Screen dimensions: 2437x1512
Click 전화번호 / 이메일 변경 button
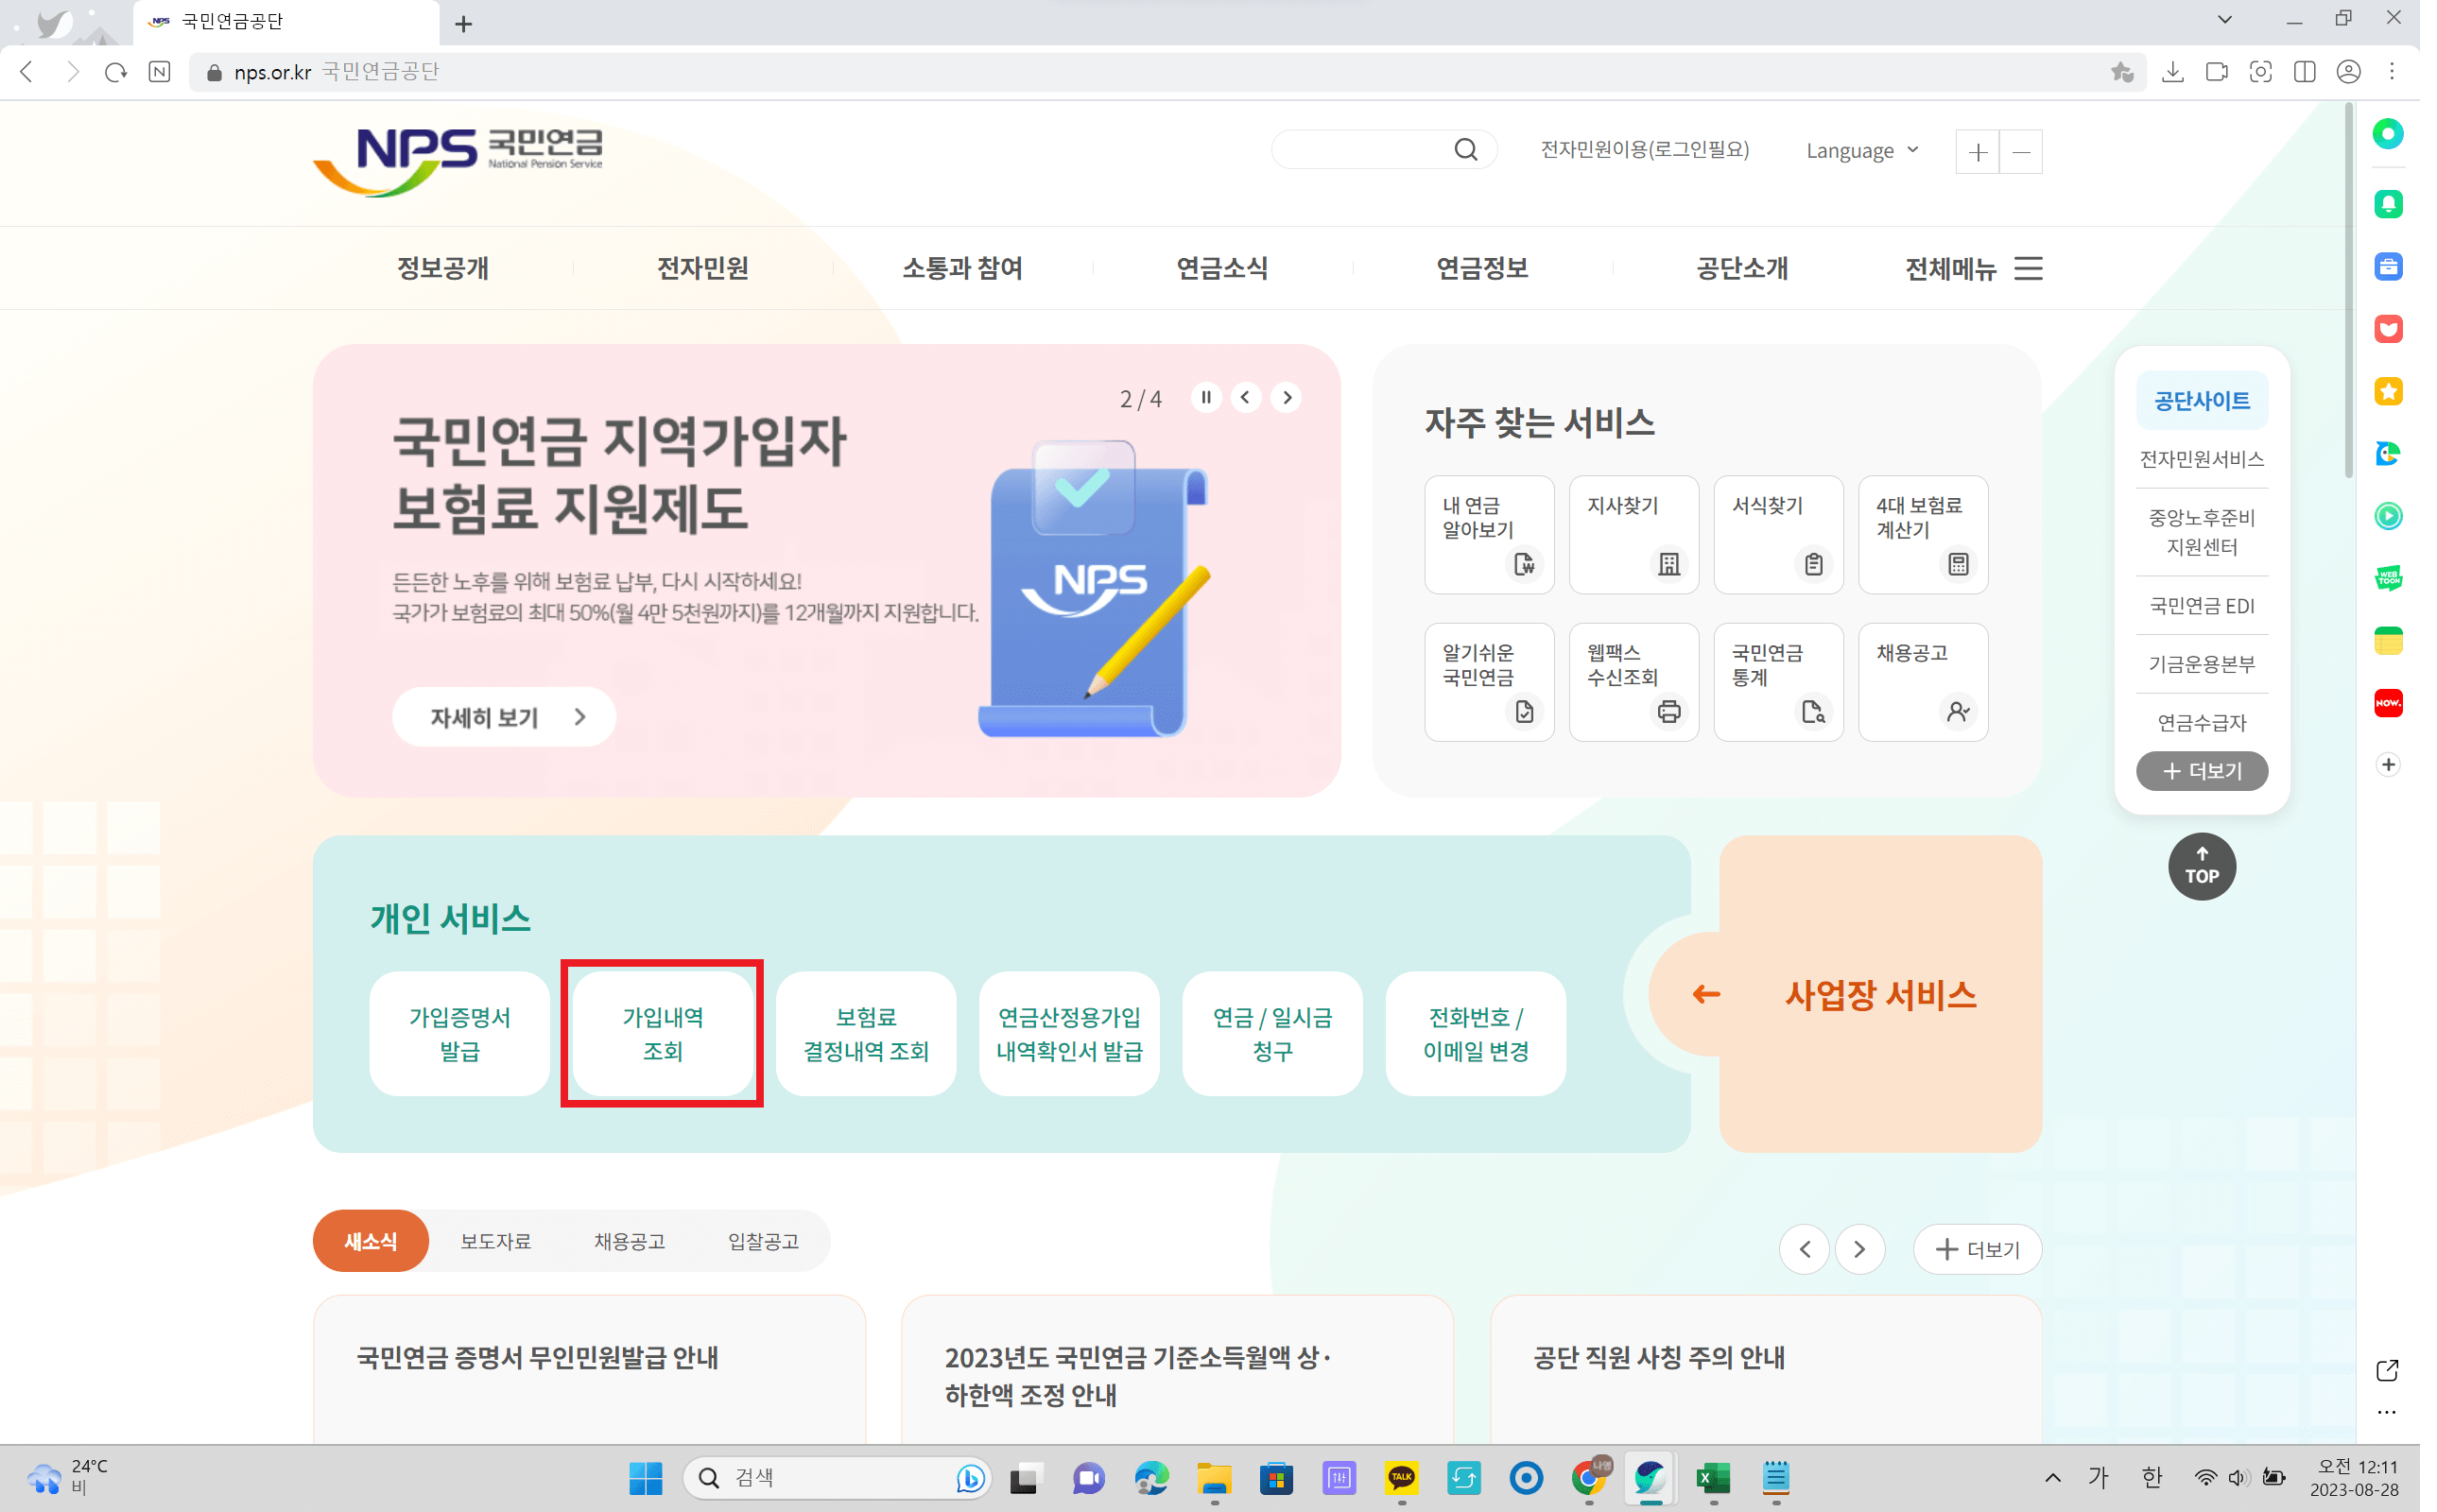(x=1475, y=1034)
